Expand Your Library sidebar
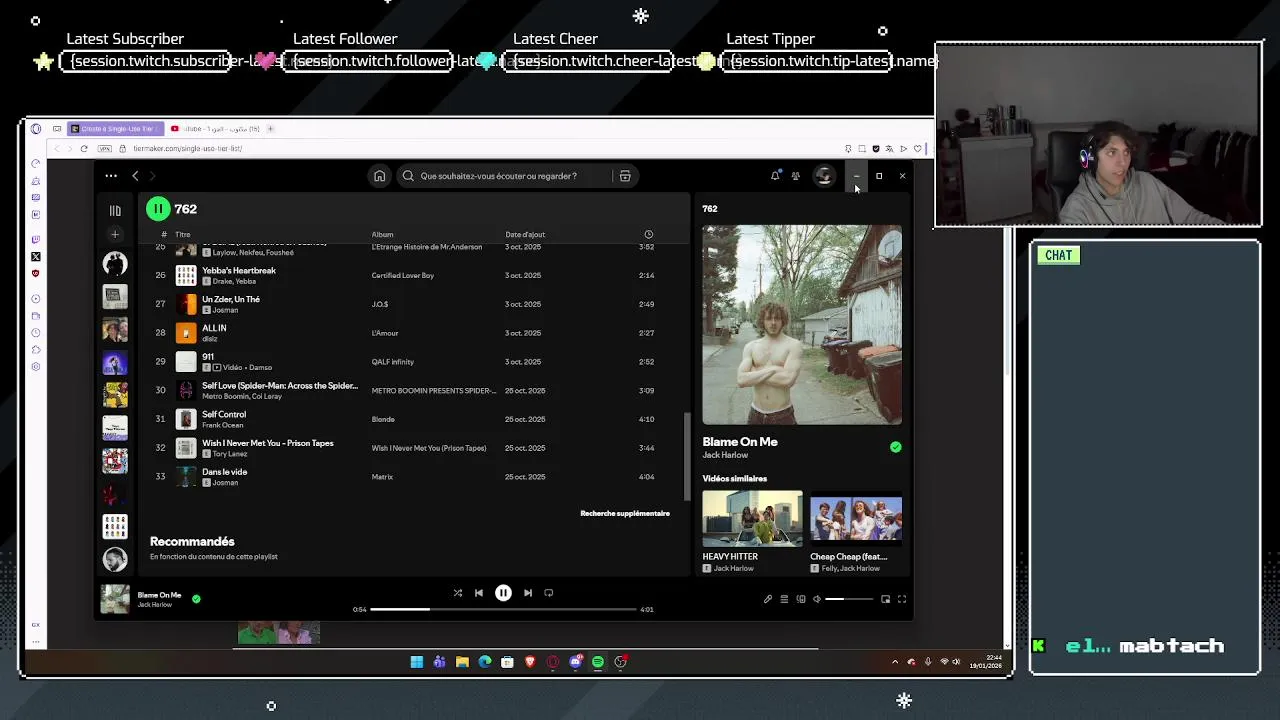 coord(115,211)
